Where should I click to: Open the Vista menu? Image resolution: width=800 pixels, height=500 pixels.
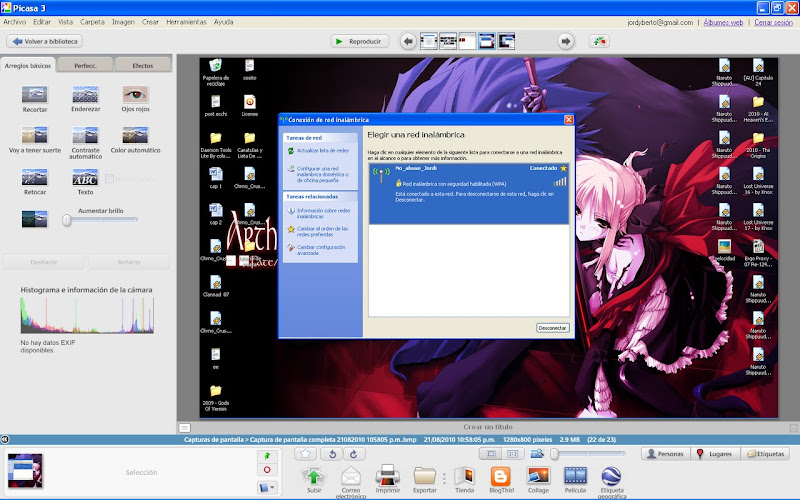[65, 22]
